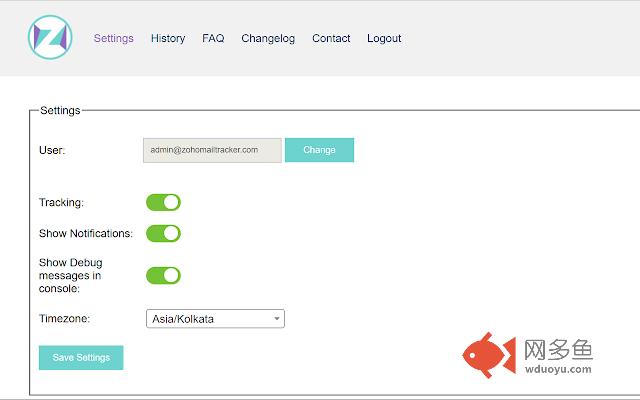Turn off Show Notifications toggle

163,233
